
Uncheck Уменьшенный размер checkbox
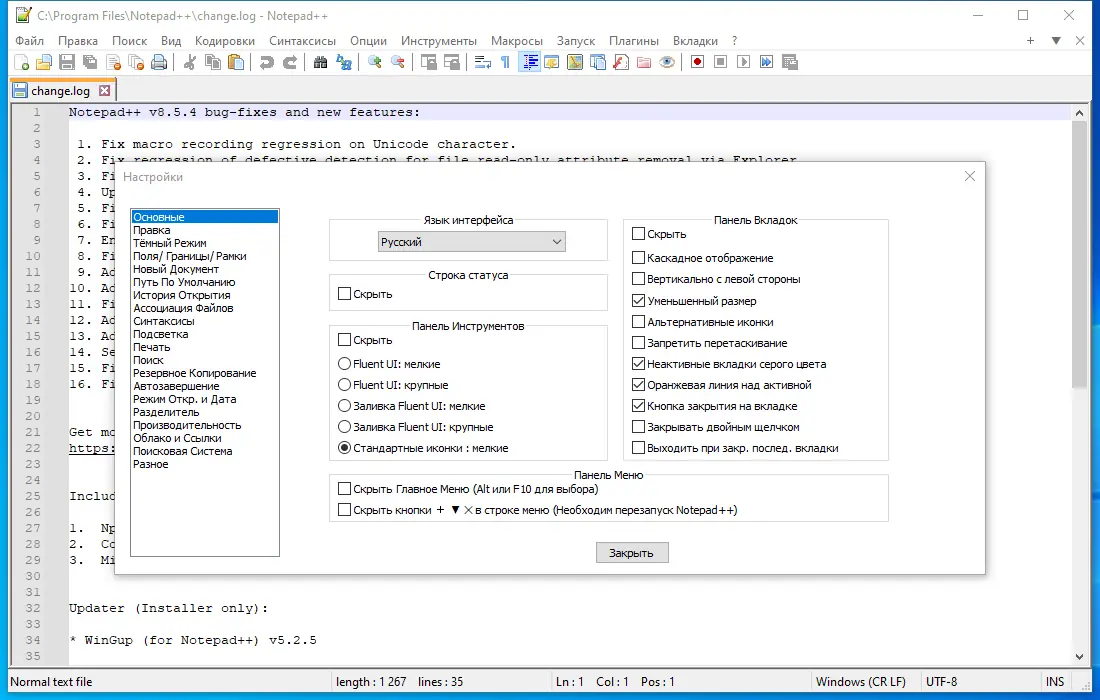(638, 301)
